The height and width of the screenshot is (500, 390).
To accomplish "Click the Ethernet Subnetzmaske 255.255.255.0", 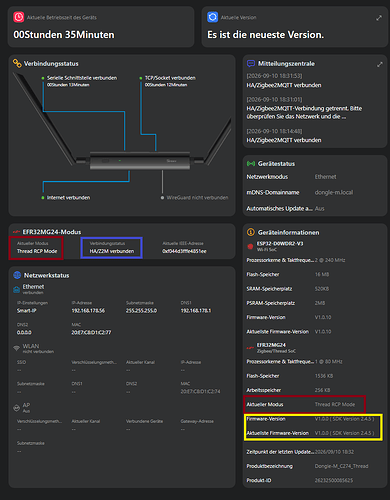I will (x=141, y=310).
